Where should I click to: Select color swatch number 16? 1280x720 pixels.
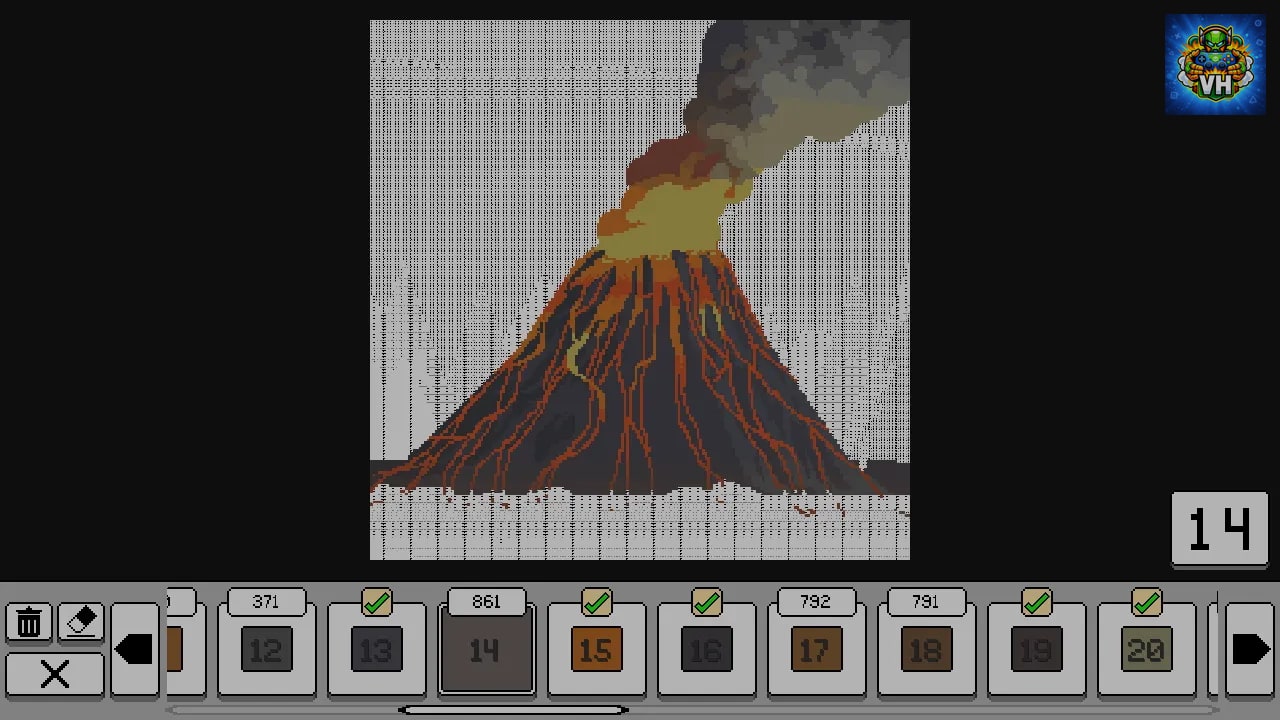[706, 651]
